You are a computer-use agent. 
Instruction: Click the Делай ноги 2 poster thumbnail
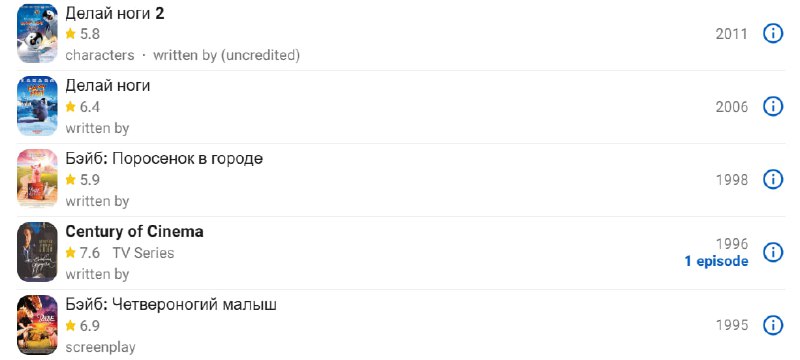pyautogui.click(x=37, y=34)
